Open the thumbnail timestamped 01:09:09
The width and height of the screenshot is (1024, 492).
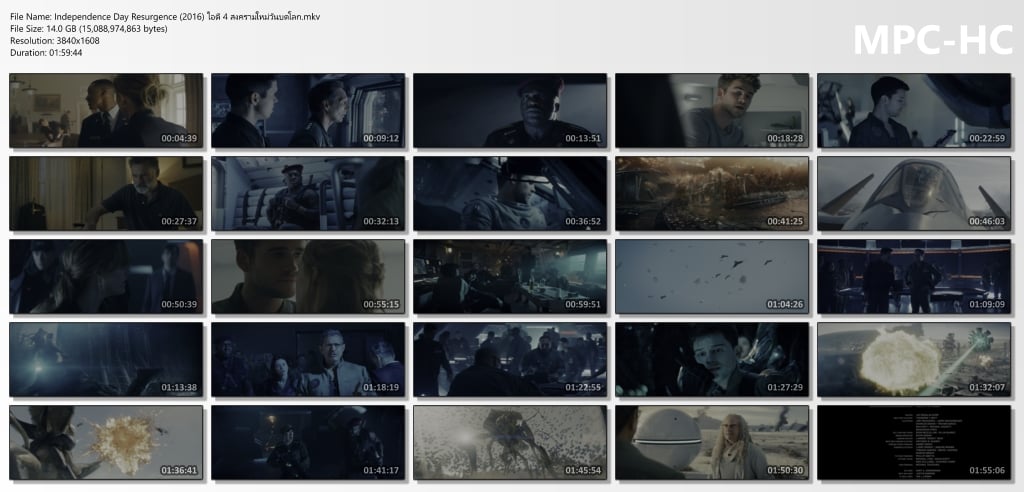click(914, 276)
